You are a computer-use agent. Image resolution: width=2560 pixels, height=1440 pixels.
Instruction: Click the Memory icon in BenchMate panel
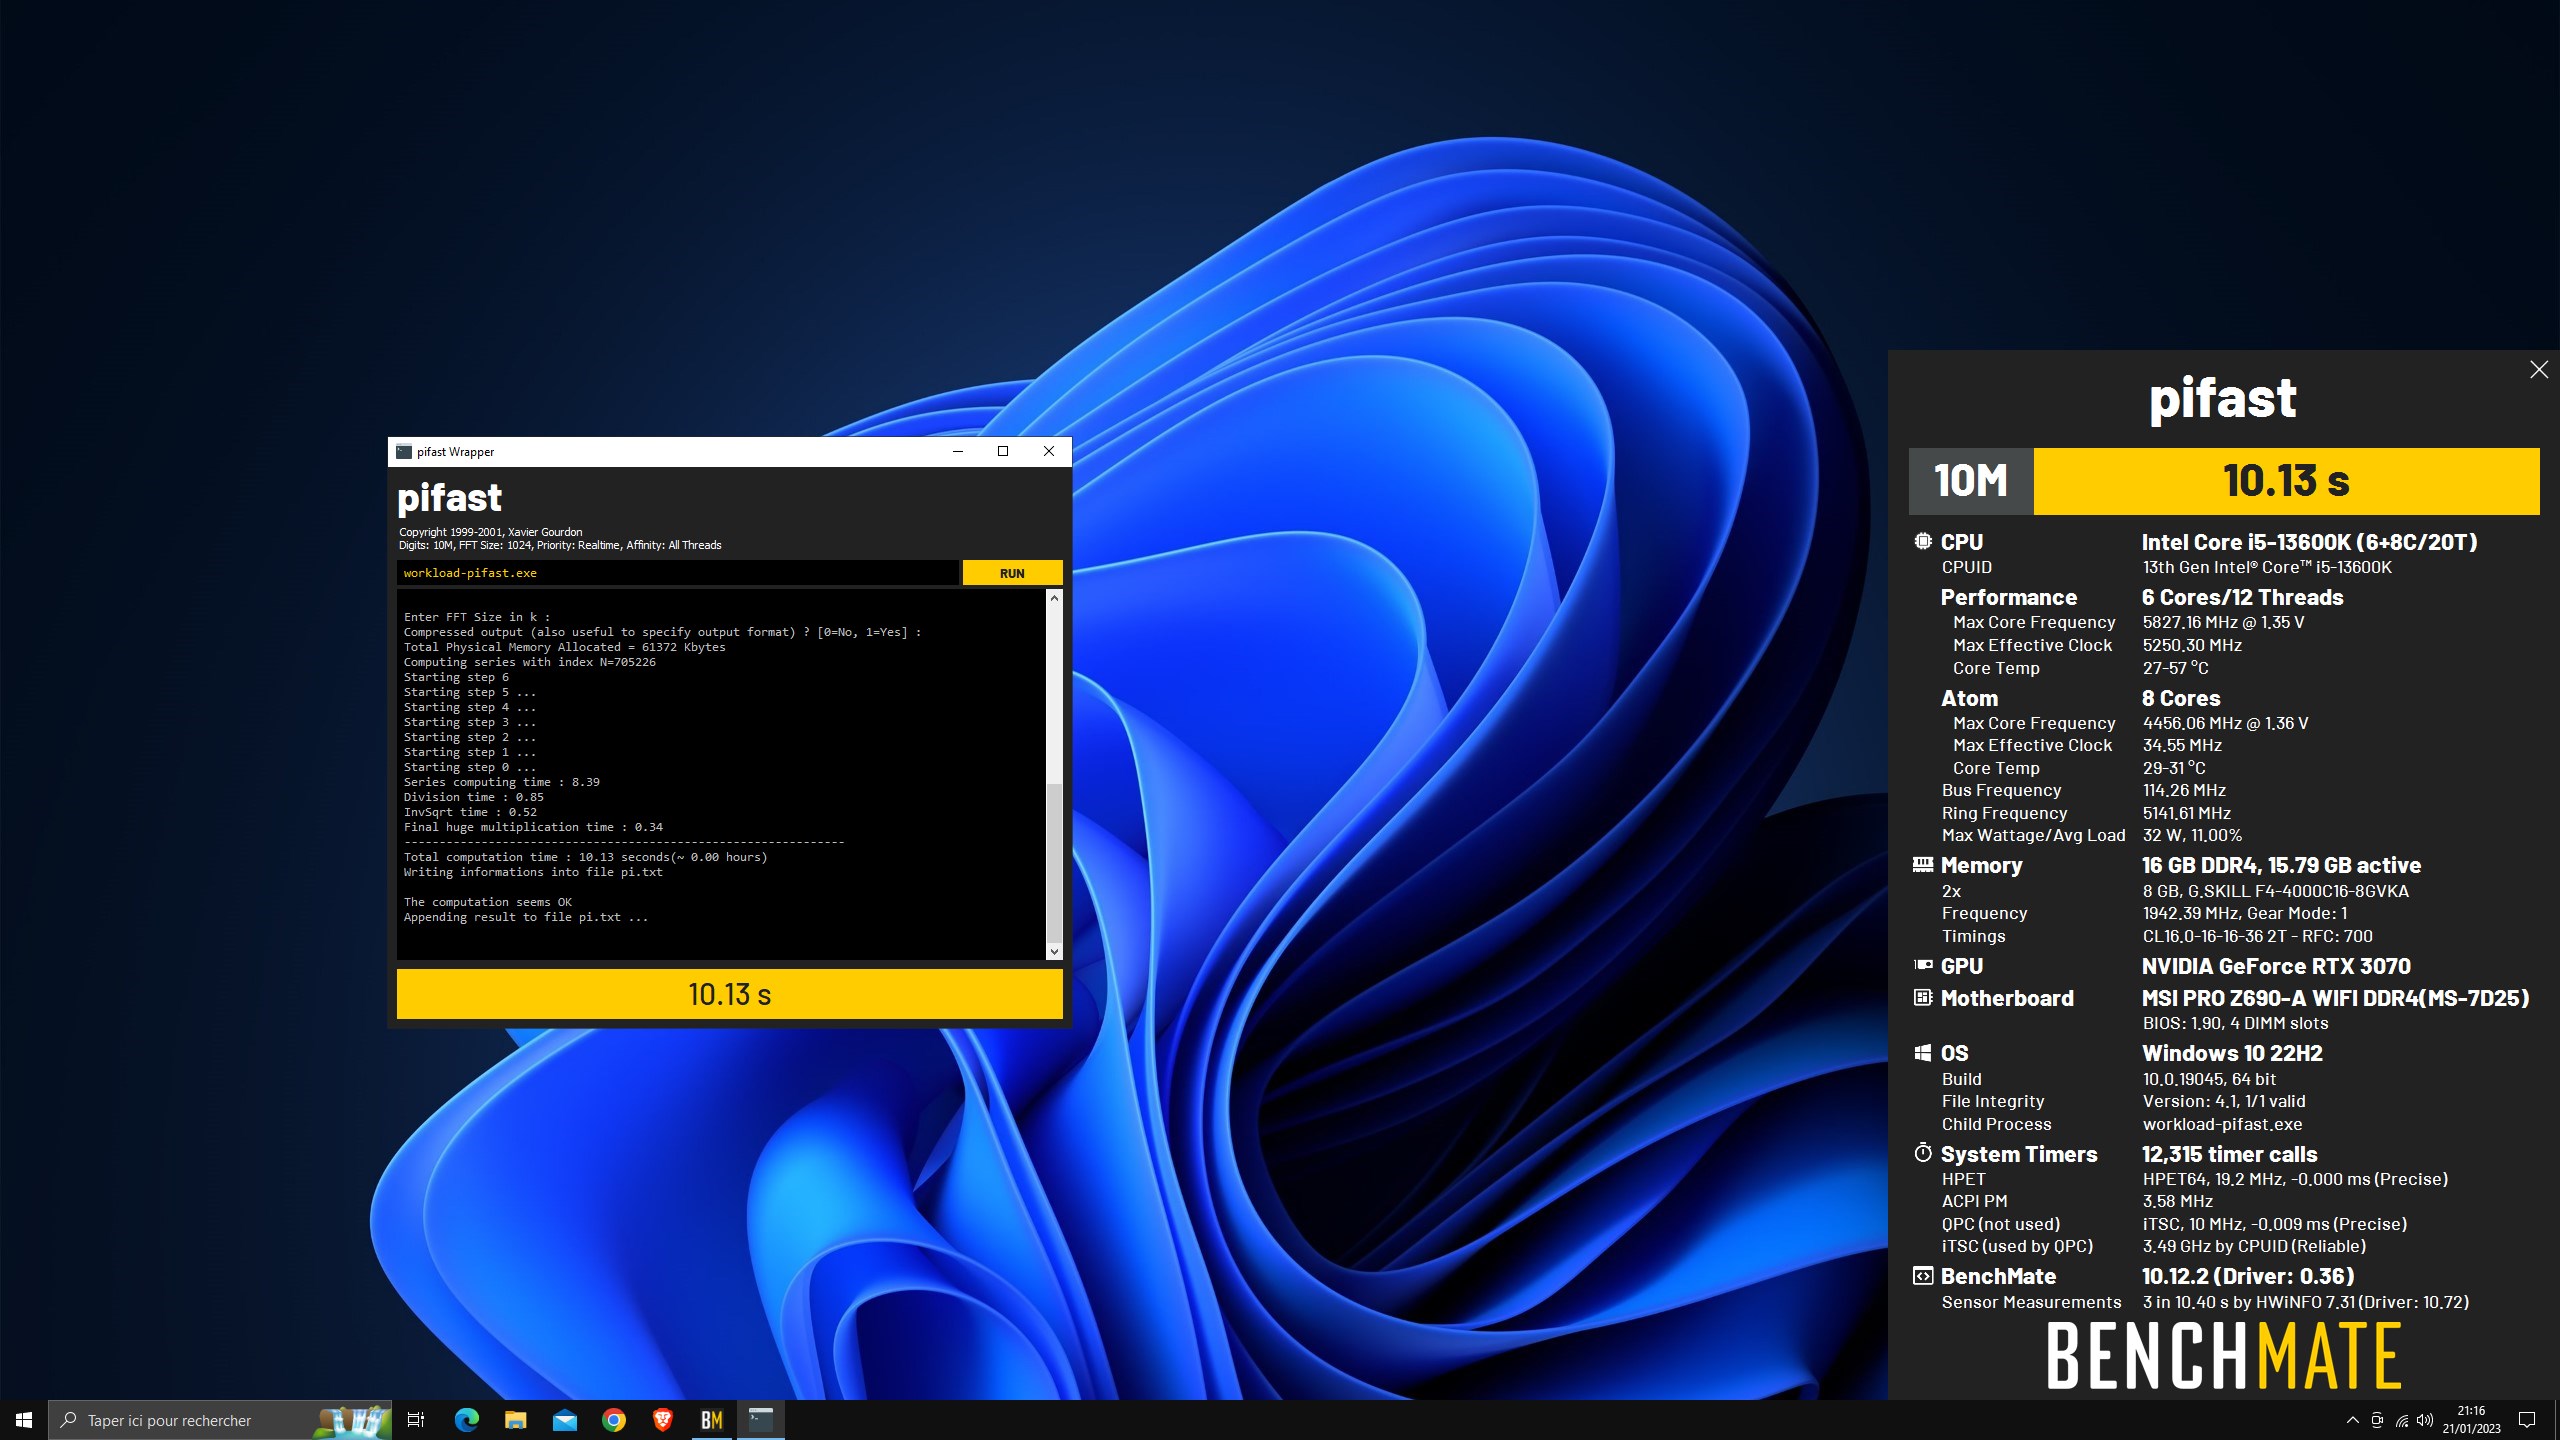(x=1922, y=864)
